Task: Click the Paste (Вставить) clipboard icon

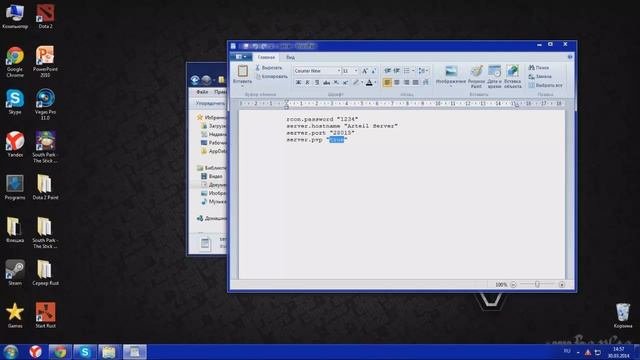Action: tap(242, 71)
